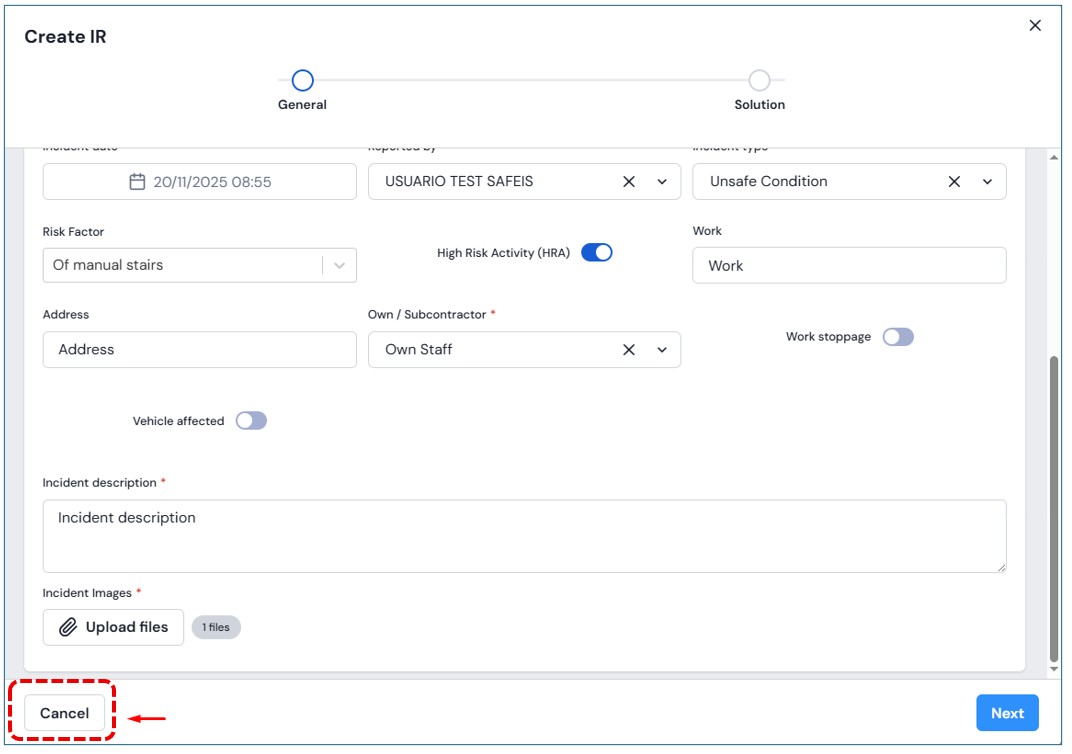Disable High Risk Activity (HRA) toggle
This screenshot has width=1072, height=754.
pyautogui.click(x=597, y=253)
